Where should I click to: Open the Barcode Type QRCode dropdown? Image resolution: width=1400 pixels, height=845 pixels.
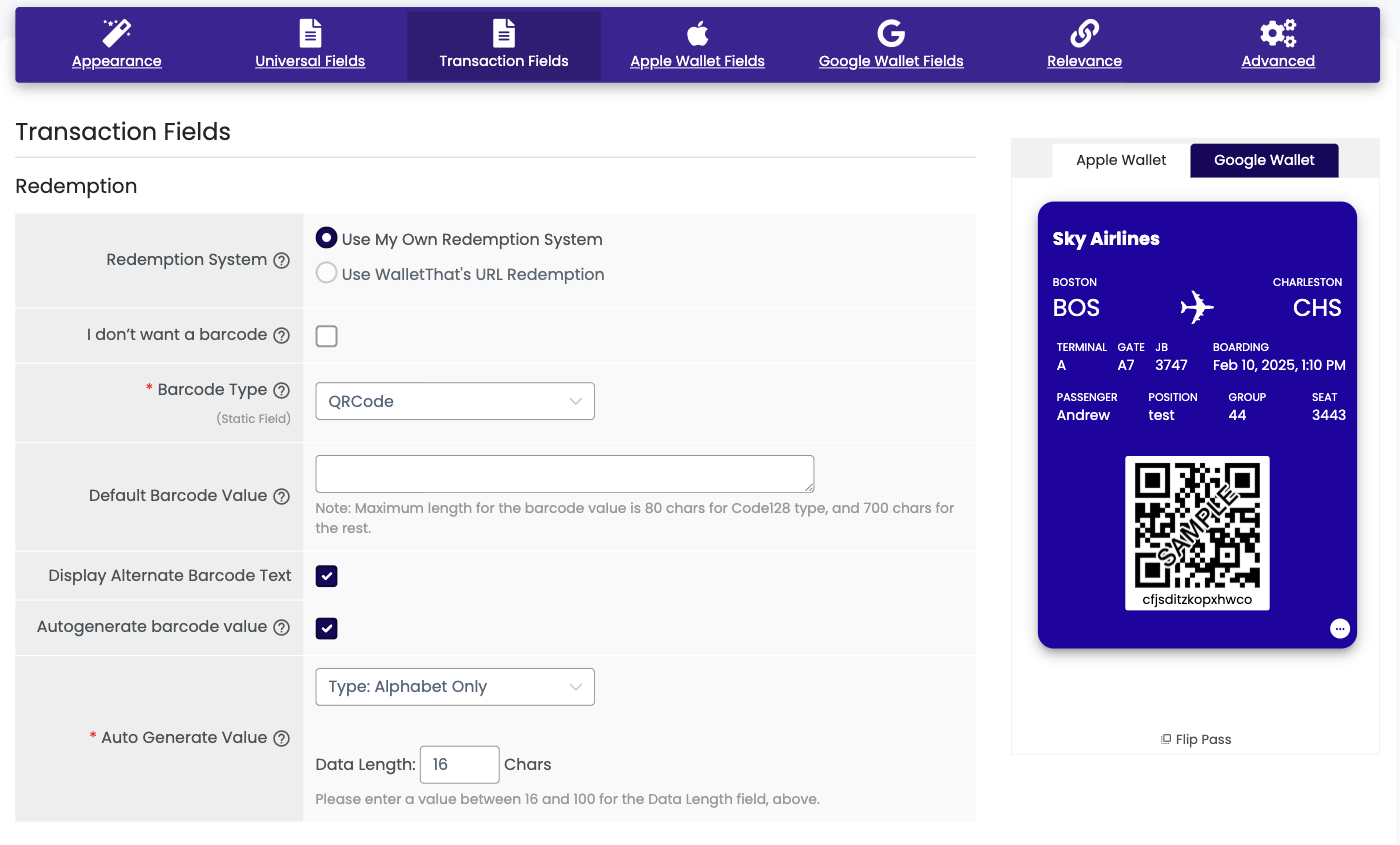pos(455,401)
